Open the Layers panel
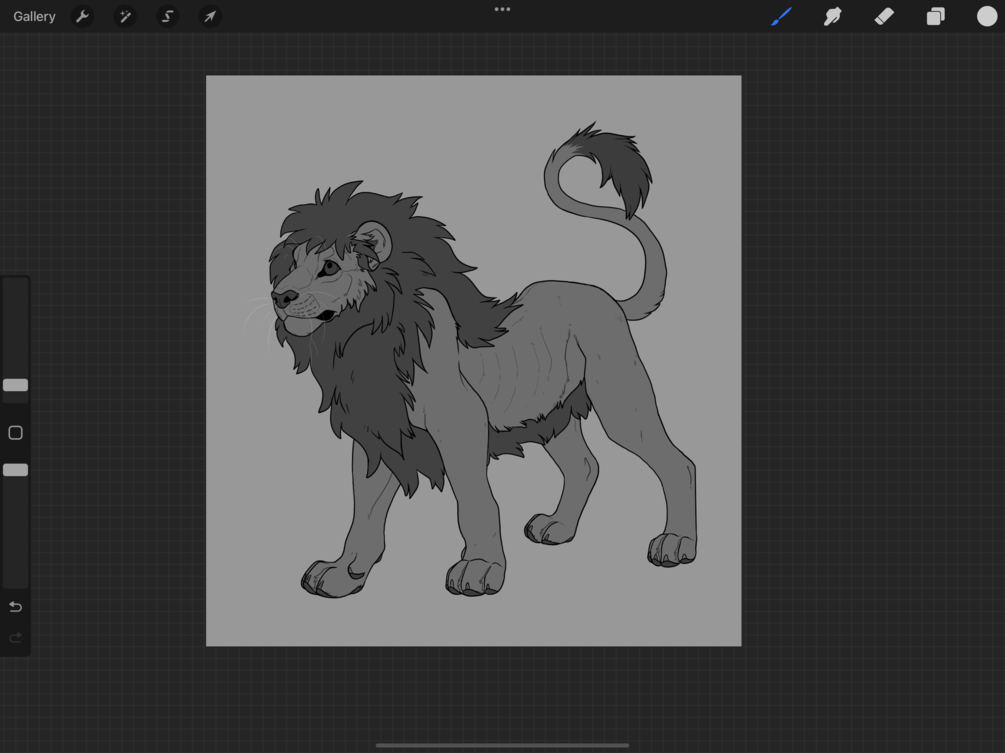 point(935,16)
